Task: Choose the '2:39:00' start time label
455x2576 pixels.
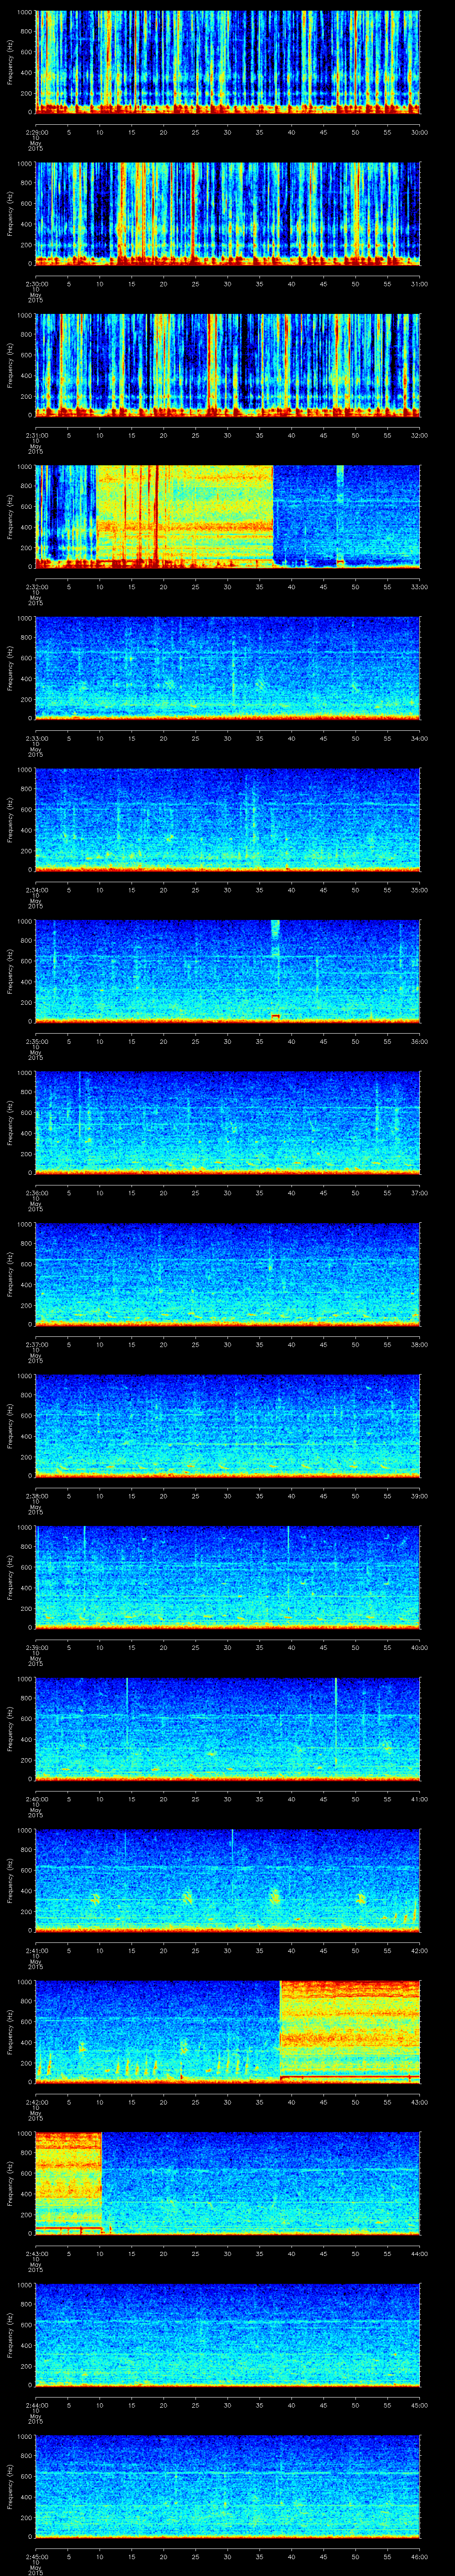Action: 36,1647
